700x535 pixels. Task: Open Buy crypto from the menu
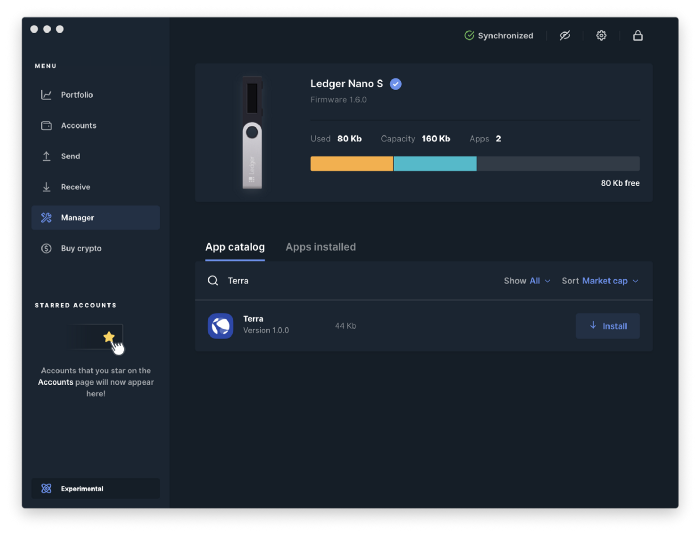click(x=96, y=248)
